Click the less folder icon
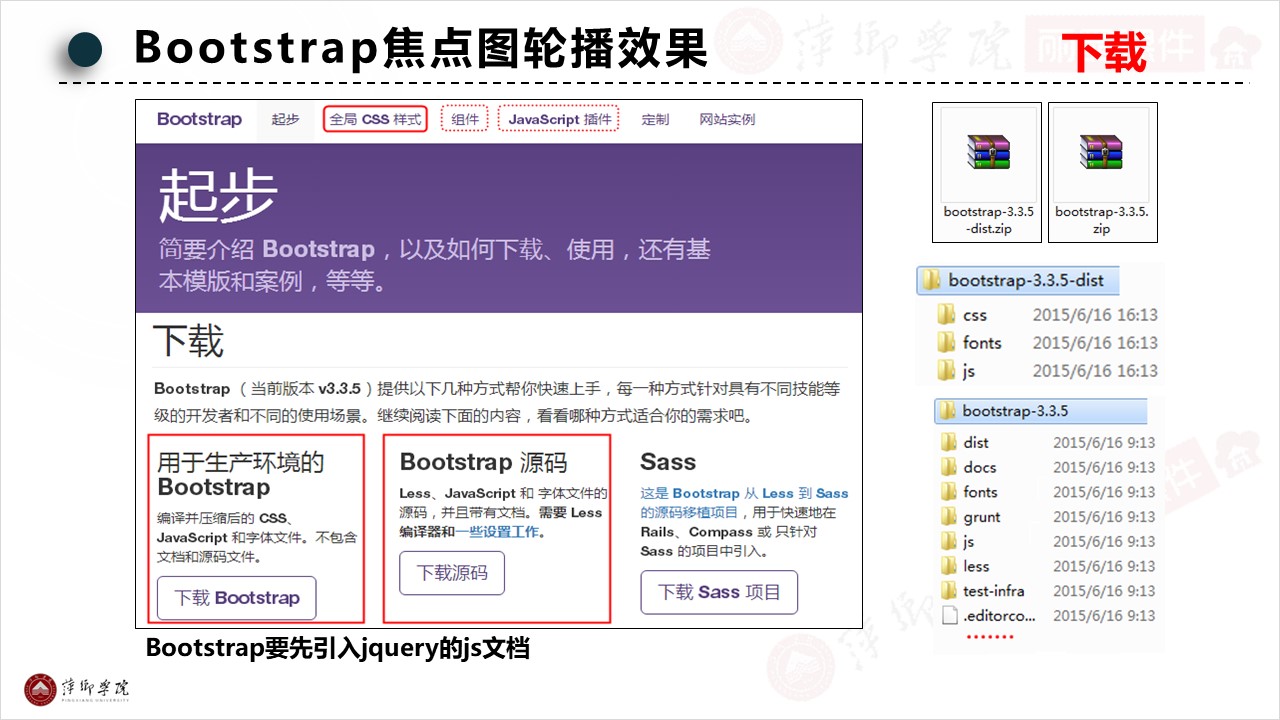 (949, 566)
